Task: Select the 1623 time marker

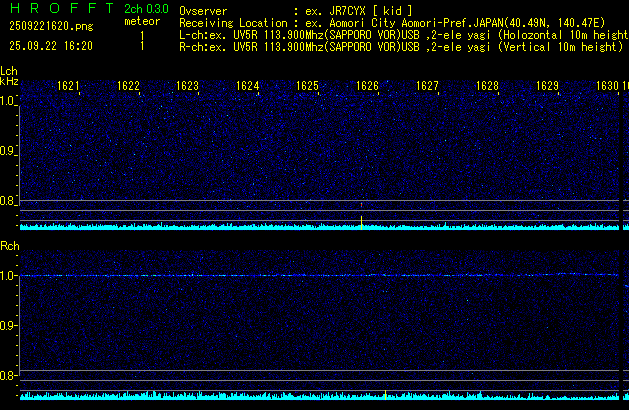Action: click(188, 86)
